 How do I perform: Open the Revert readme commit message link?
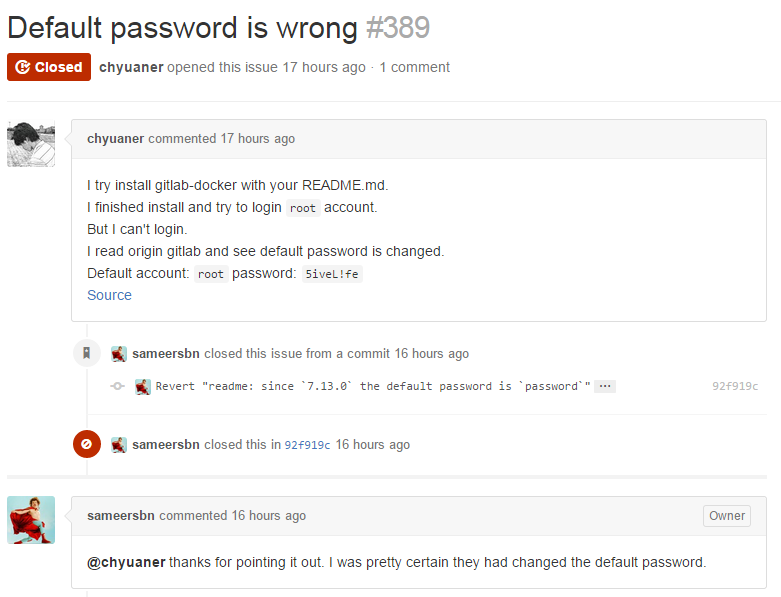tap(373, 386)
